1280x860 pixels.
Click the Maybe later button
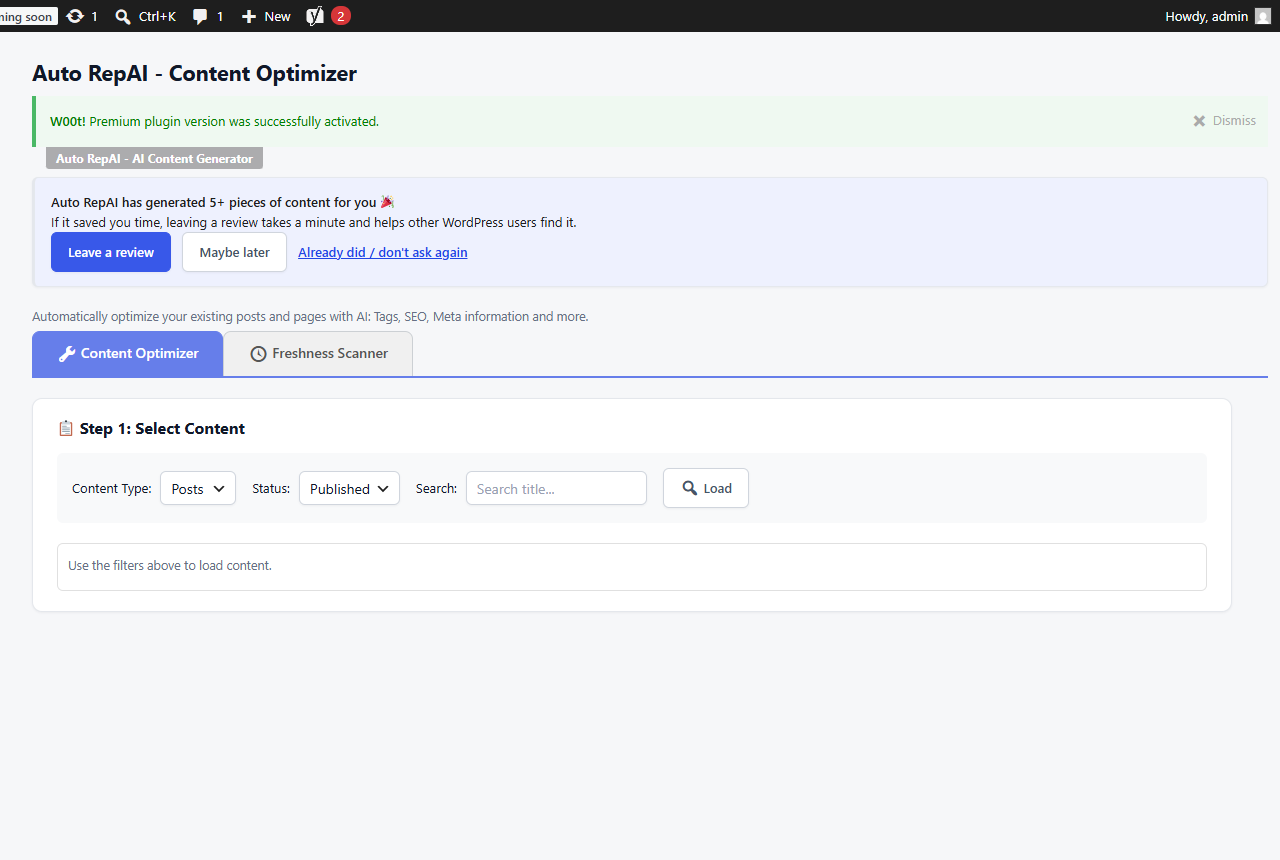[234, 252]
